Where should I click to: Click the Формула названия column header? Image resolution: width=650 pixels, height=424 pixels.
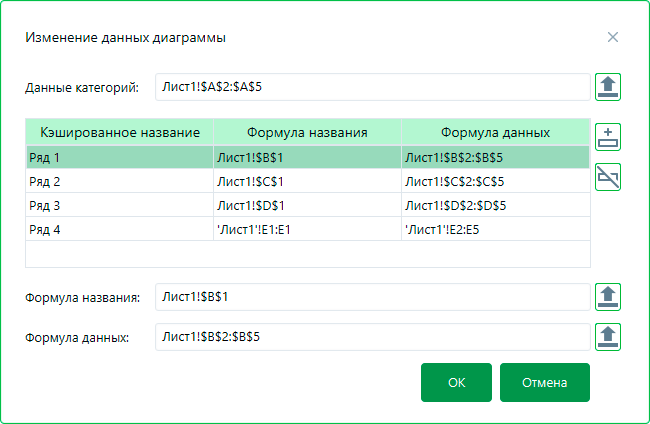(307, 132)
